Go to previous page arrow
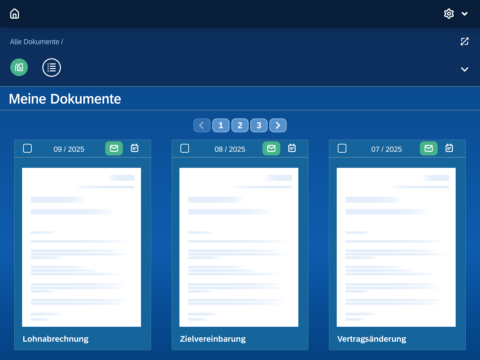Image resolution: width=480 pixels, height=360 pixels. [x=202, y=125]
